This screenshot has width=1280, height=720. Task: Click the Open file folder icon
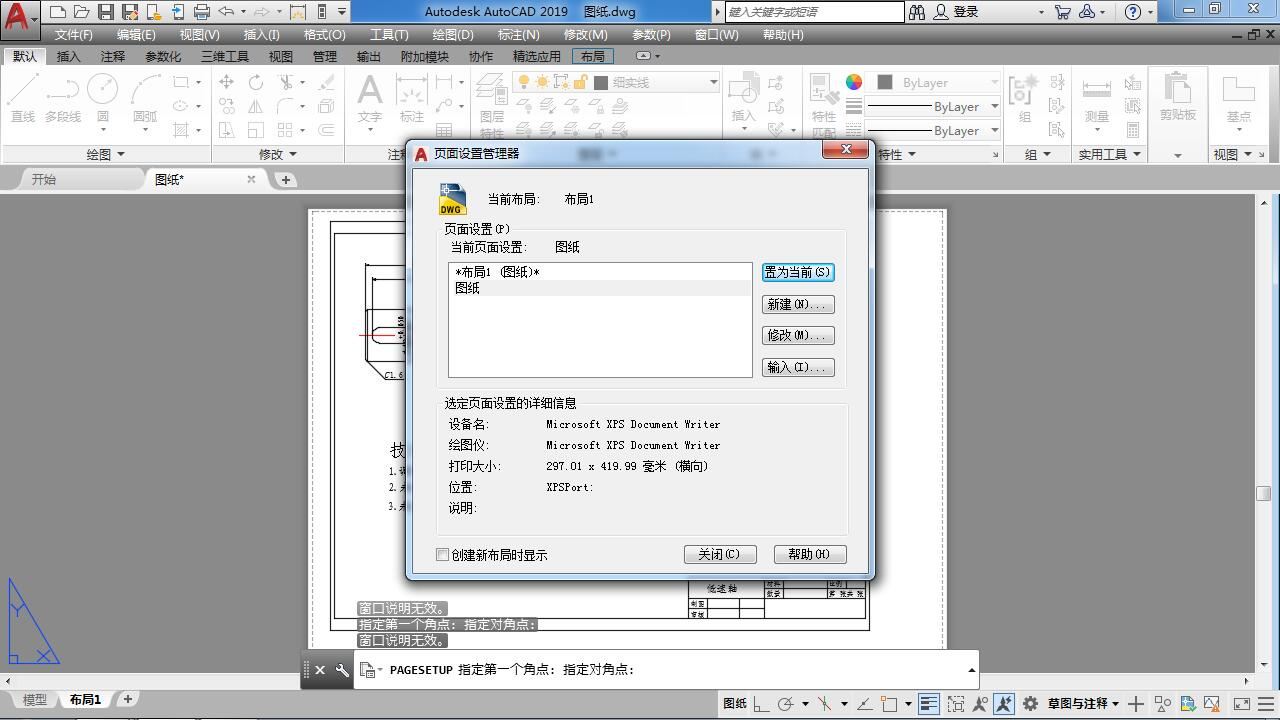click(x=81, y=12)
